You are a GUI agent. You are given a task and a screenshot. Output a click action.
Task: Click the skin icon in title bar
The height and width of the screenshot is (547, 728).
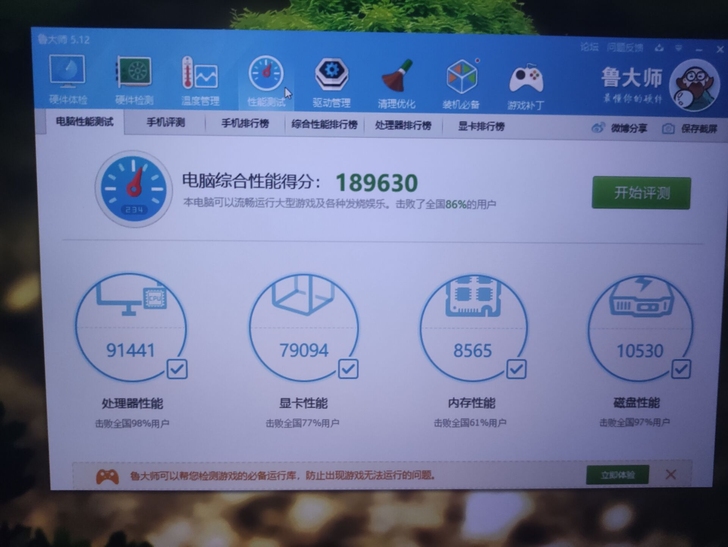pos(659,48)
